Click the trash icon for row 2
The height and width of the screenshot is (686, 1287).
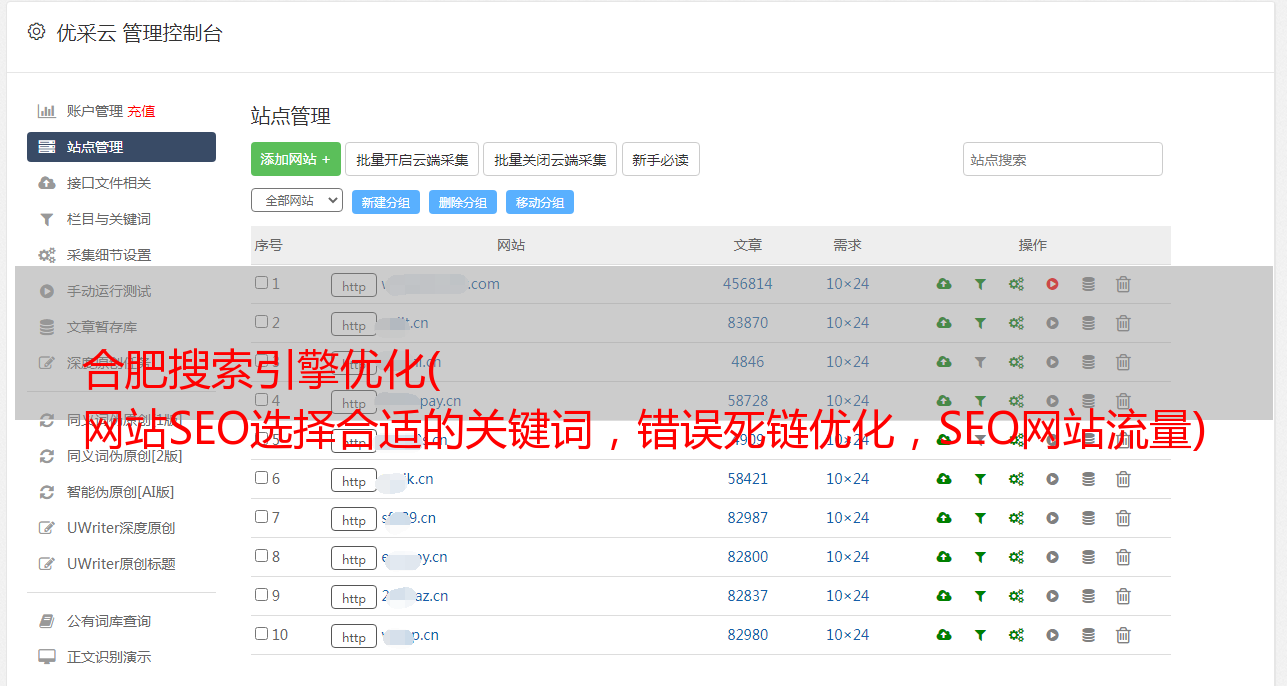pyautogui.click(x=1123, y=323)
